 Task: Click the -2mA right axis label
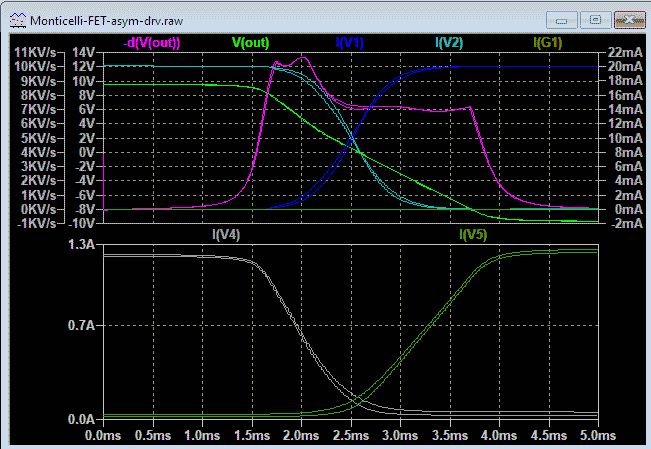pos(625,223)
